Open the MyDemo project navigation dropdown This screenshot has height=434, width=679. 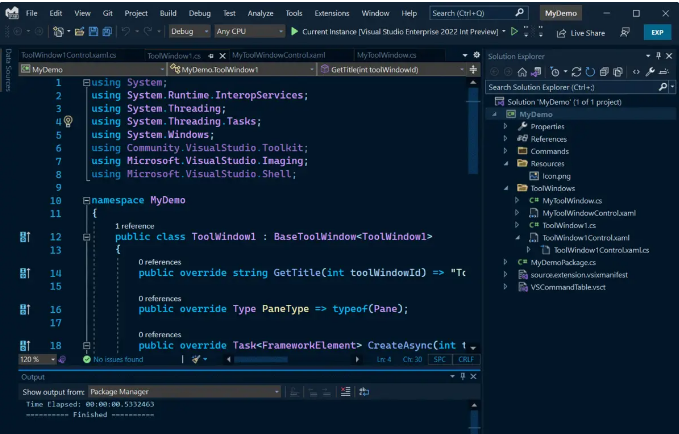(92, 69)
